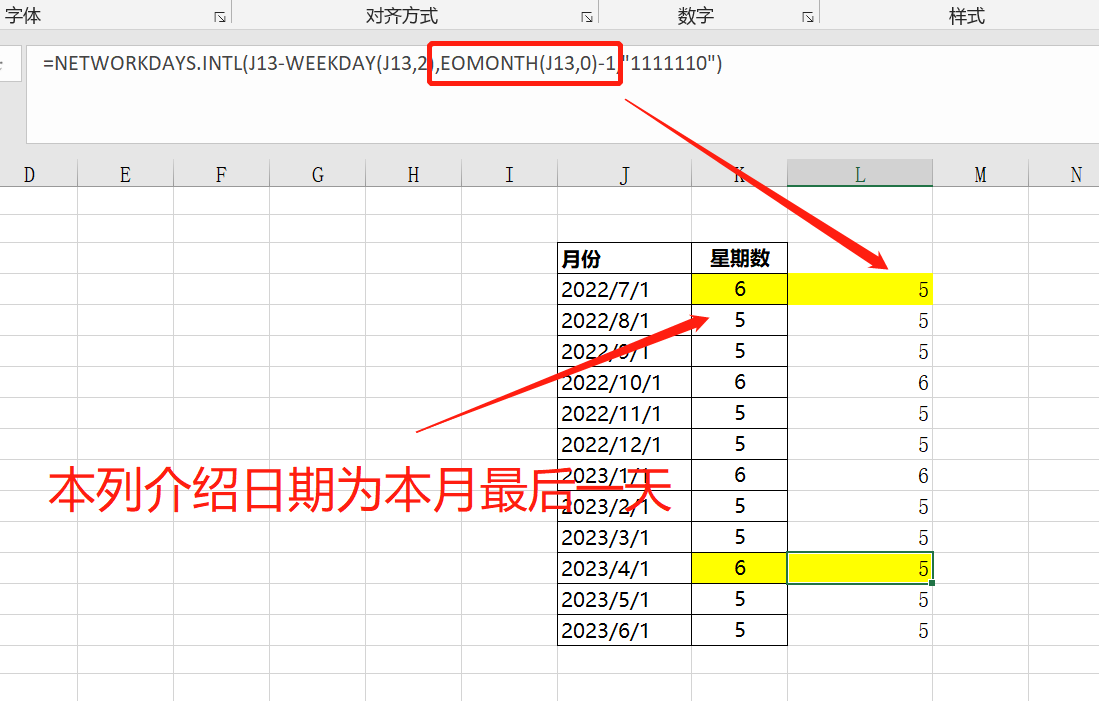This screenshot has height=701, width=1099.
Task: Open the 对齐方式 group dialog launcher
Action: [587, 17]
